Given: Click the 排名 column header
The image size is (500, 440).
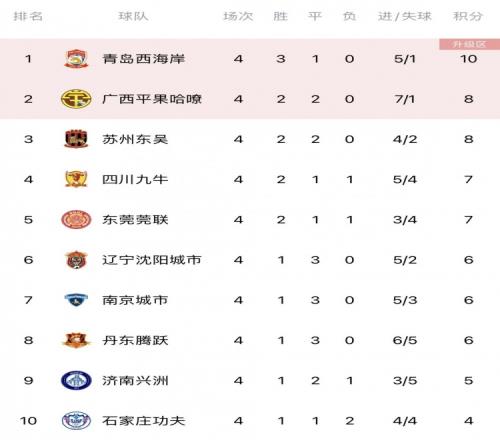Looking at the screenshot, I should tap(28, 16).
